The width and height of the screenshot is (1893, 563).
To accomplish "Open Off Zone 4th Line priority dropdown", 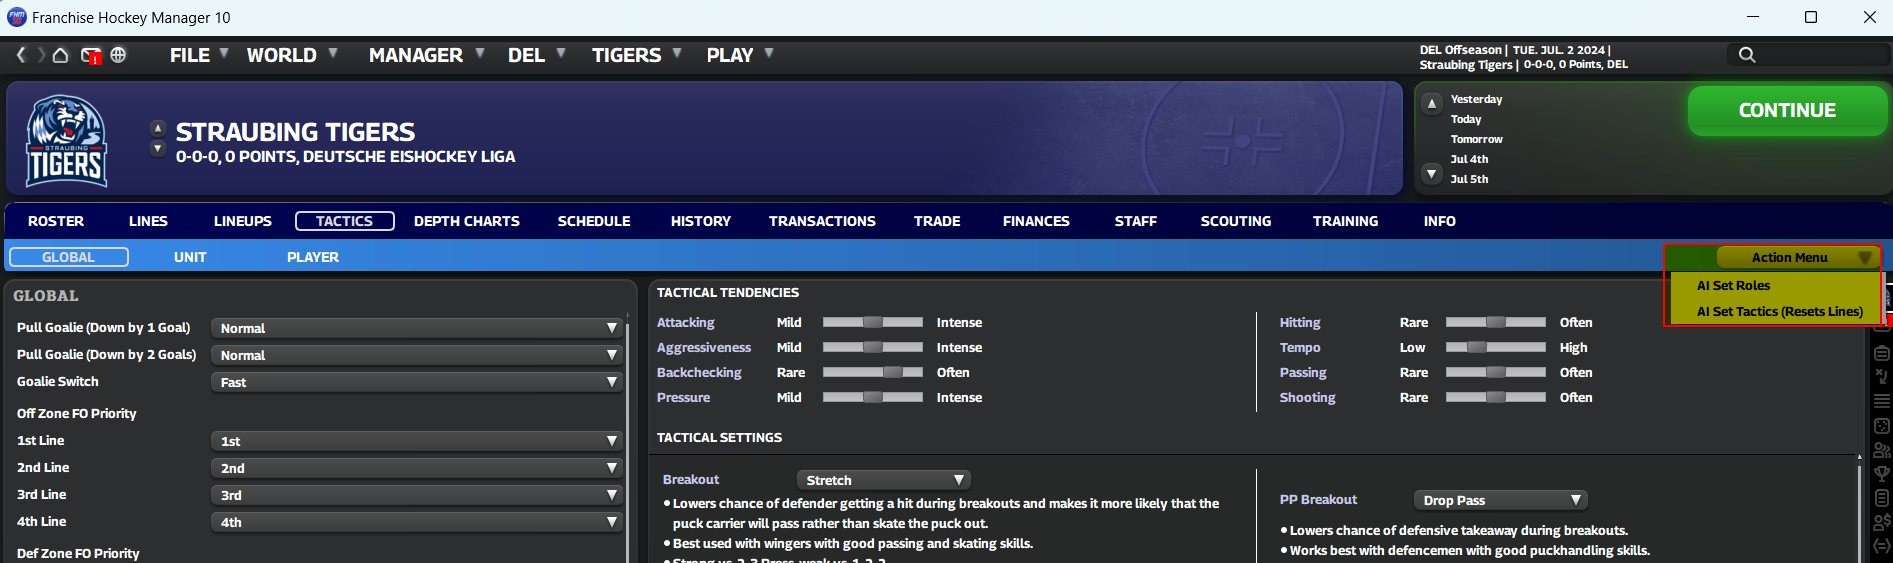I will point(416,522).
